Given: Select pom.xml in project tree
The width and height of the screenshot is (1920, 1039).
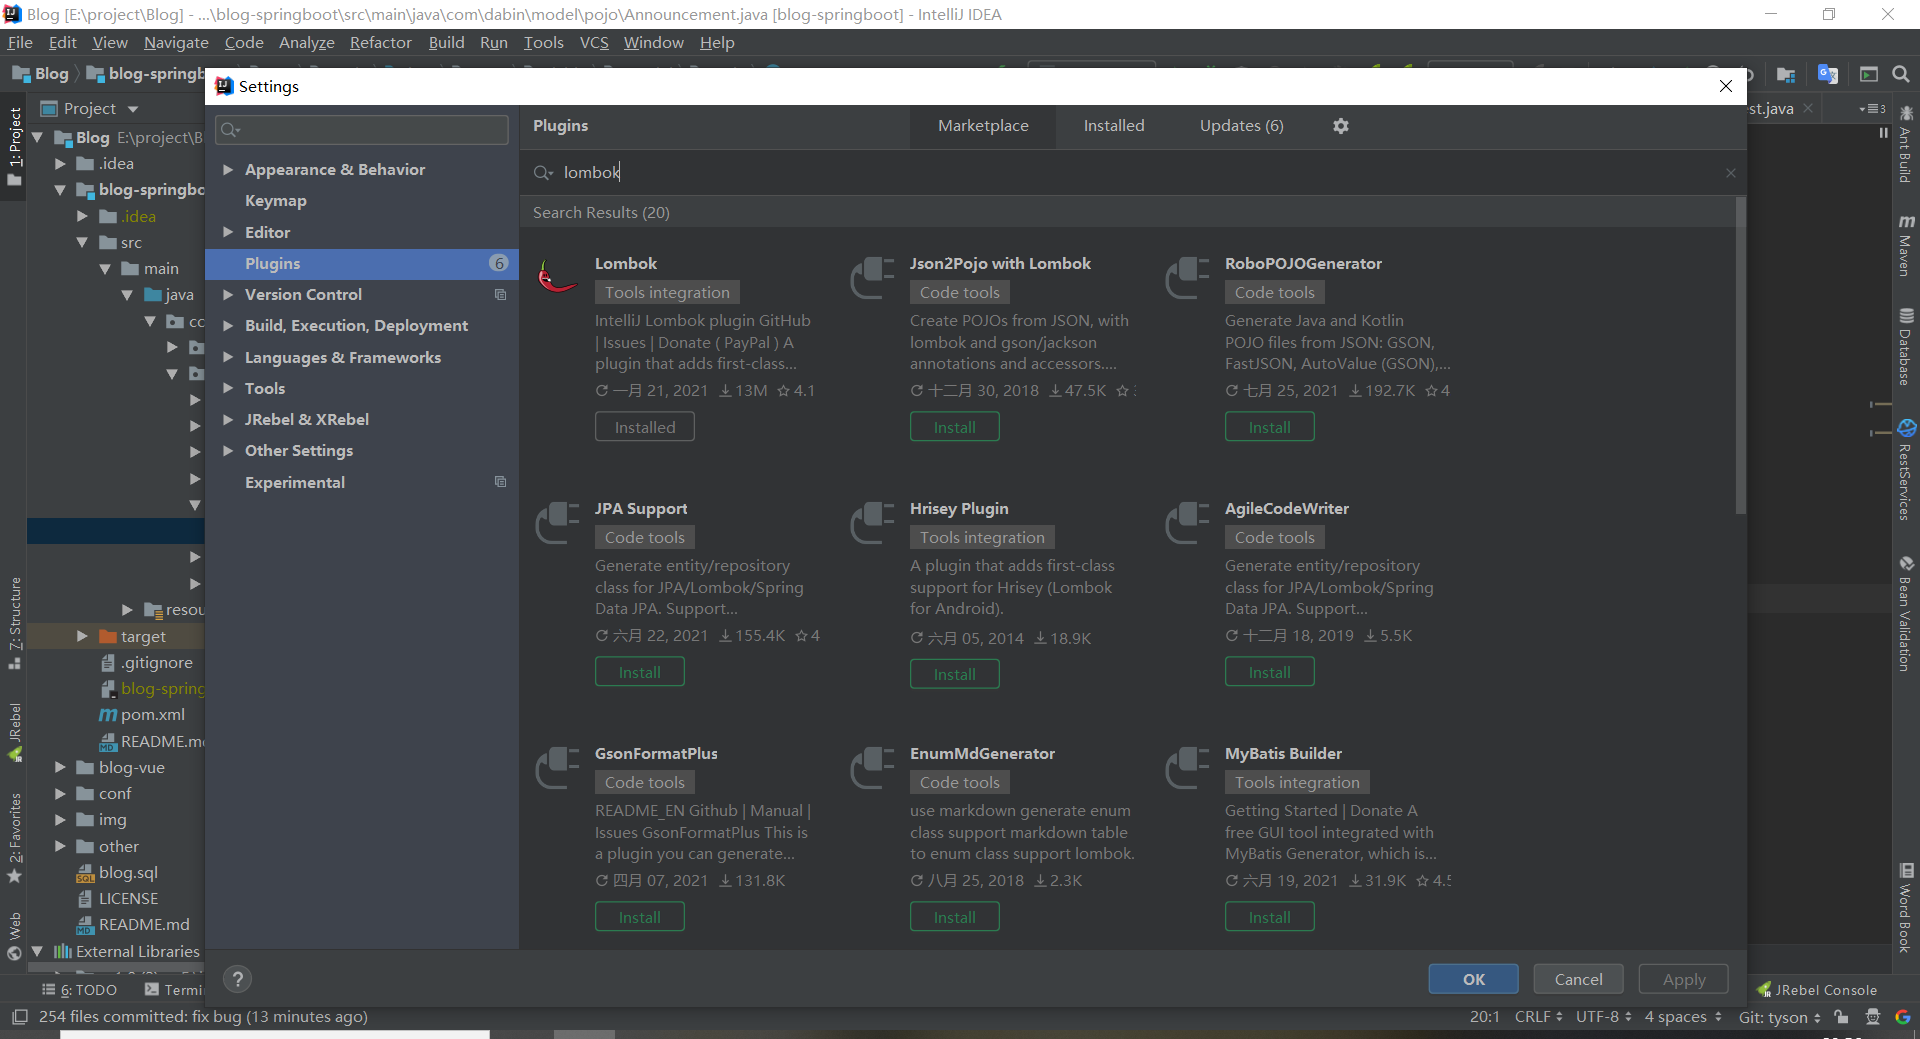Looking at the screenshot, I should (x=142, y=715).
